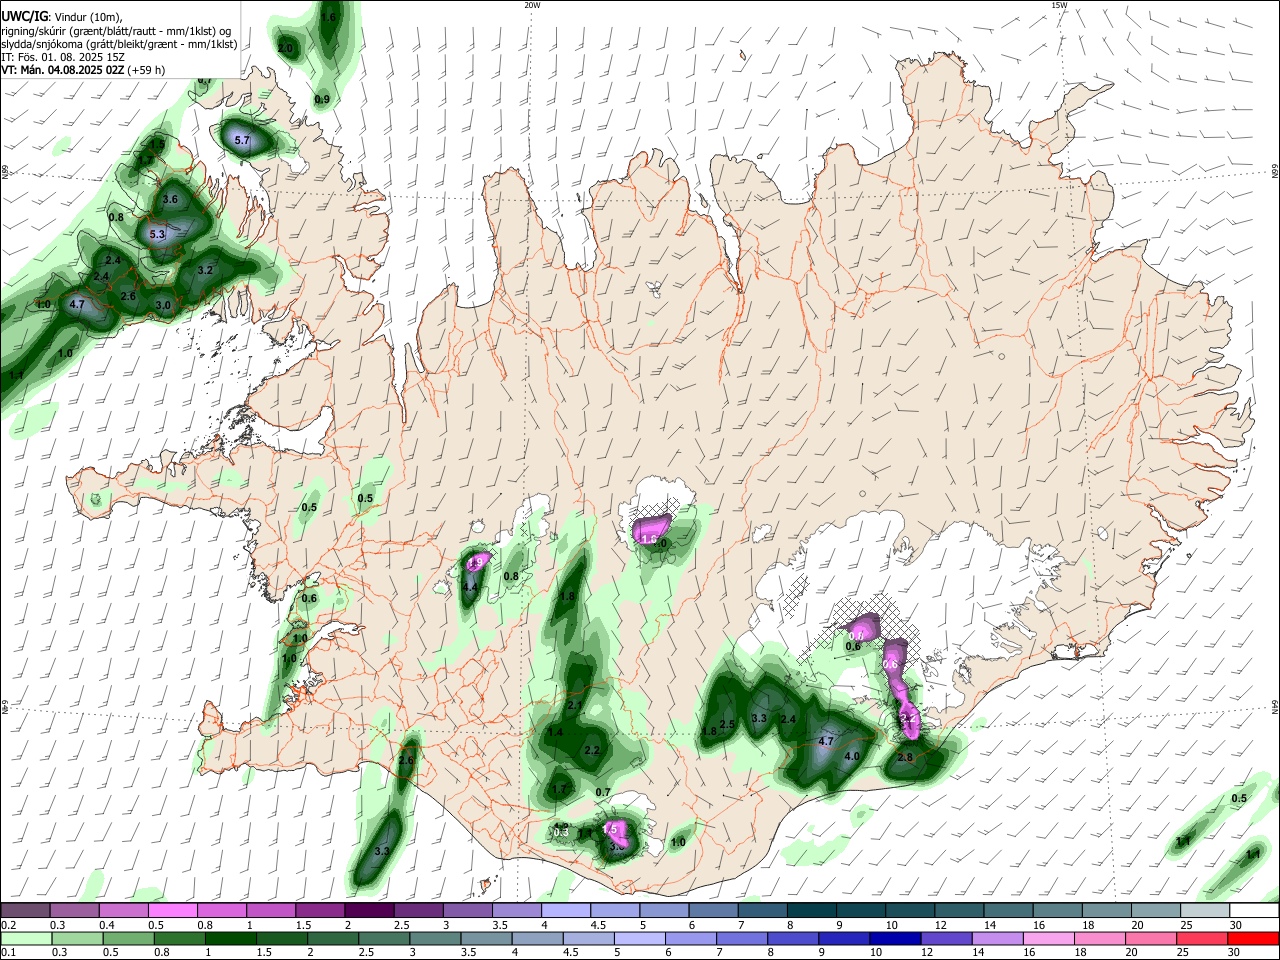Select the 2.5 rainfall value label
1280x960 pixels.
tap(728, 725)
